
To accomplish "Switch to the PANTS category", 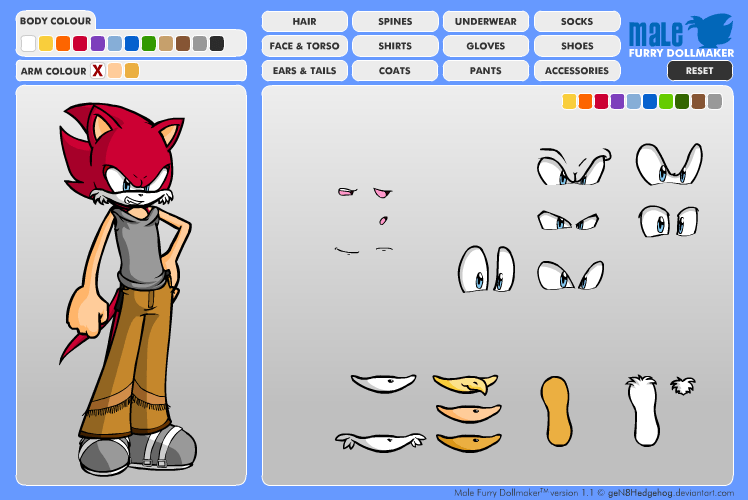I will pos(486,71).
